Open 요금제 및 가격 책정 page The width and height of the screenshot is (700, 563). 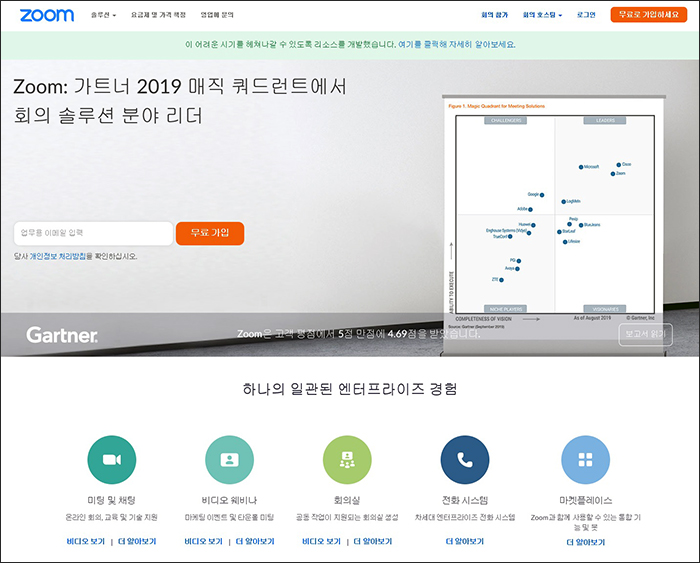coord(158,15)
